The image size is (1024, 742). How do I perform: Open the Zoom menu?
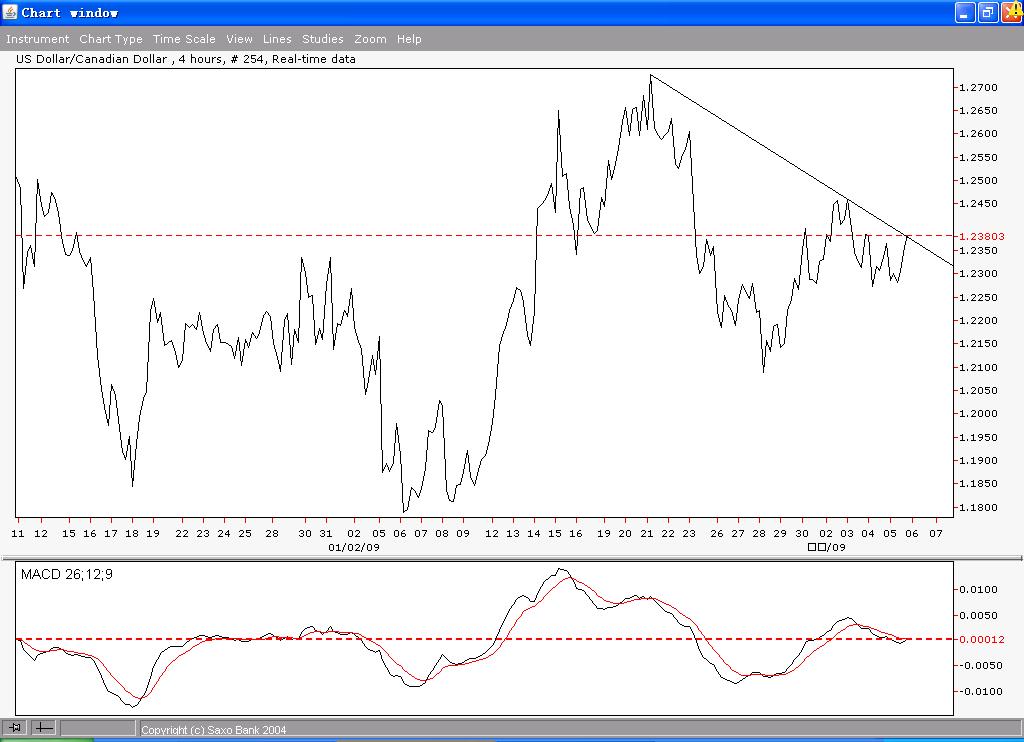point(370,39)
